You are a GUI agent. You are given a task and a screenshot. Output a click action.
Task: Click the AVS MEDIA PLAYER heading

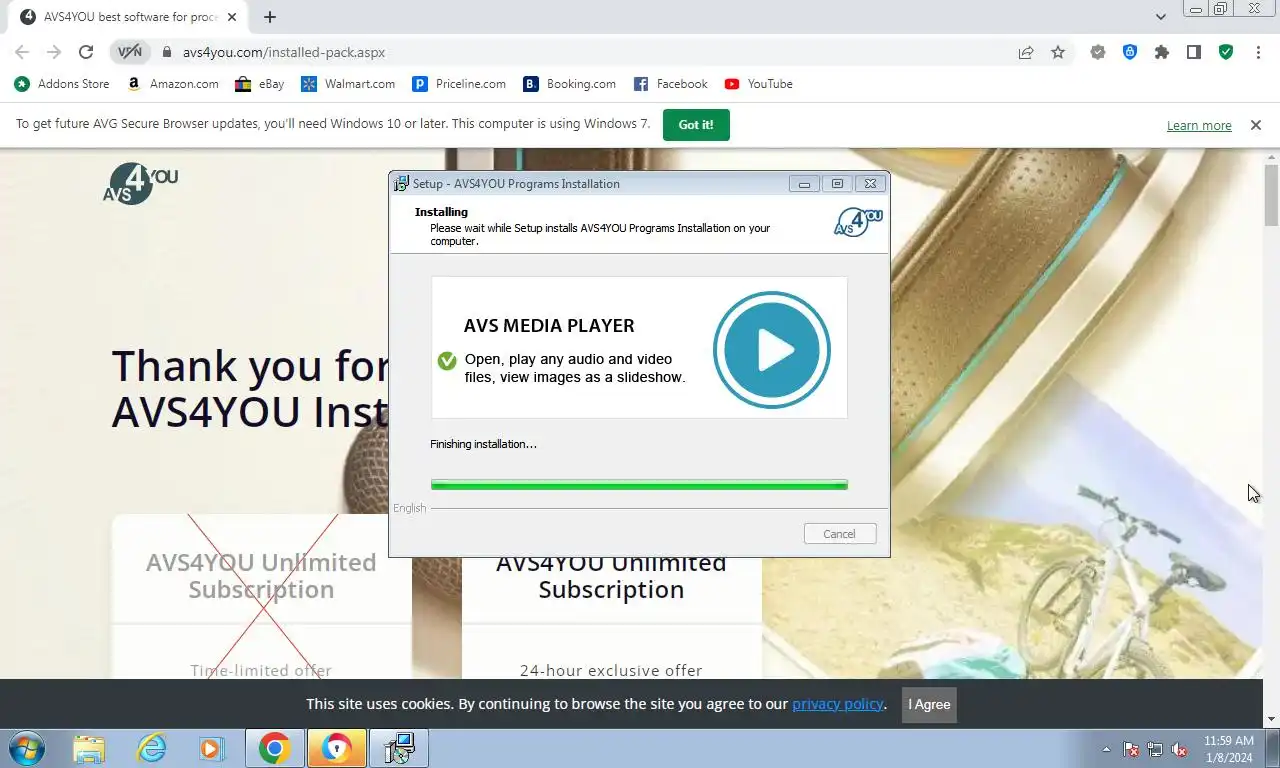click(x=549, y=326)
